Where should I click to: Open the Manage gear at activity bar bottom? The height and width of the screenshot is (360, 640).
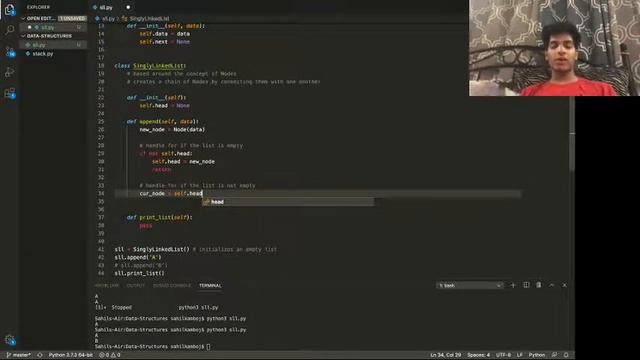[9, 340]
